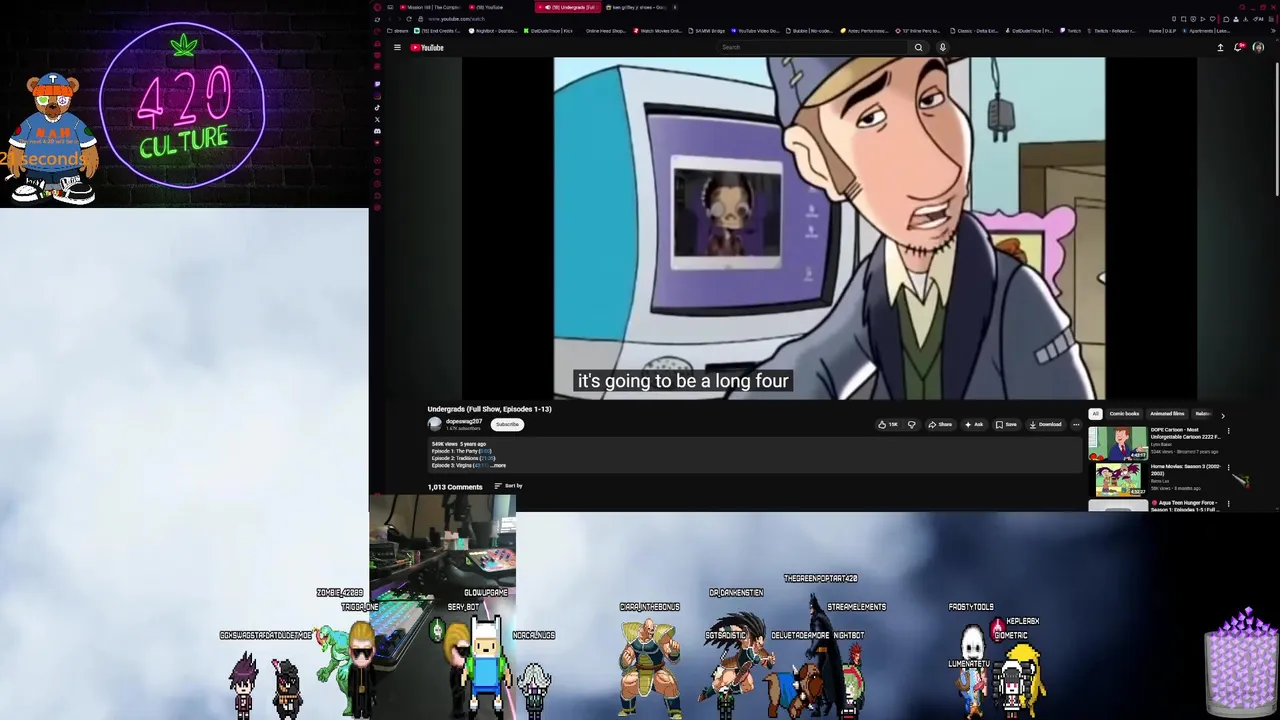This screenshot has height=720, width=1280.
Task: Open YouTube notifications bell
Action: [1238, 47]
